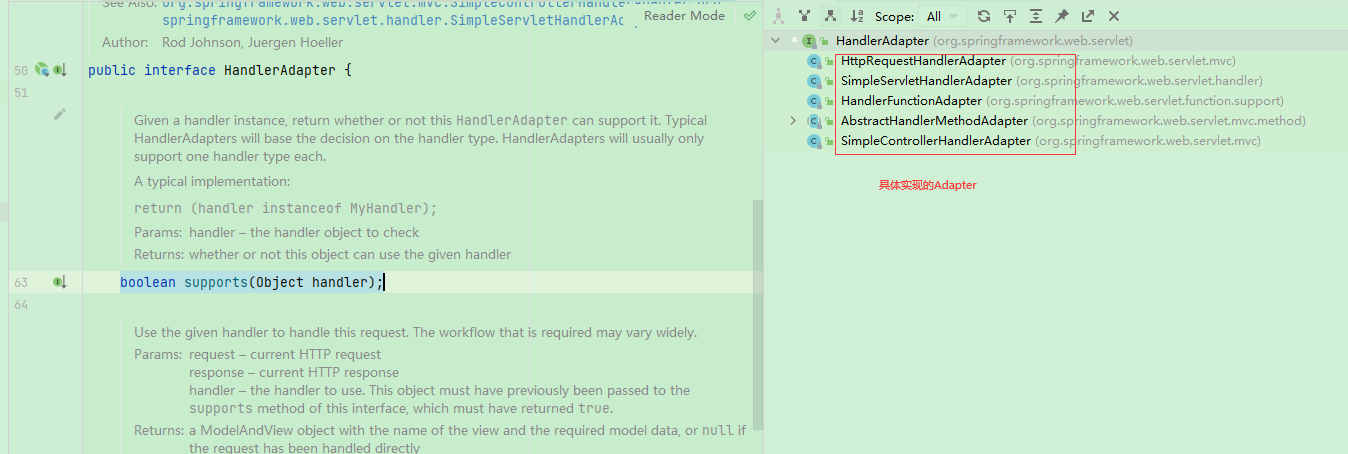
Task: Click the pencil edit doc comment icon
Action: (x=60, y=114)
